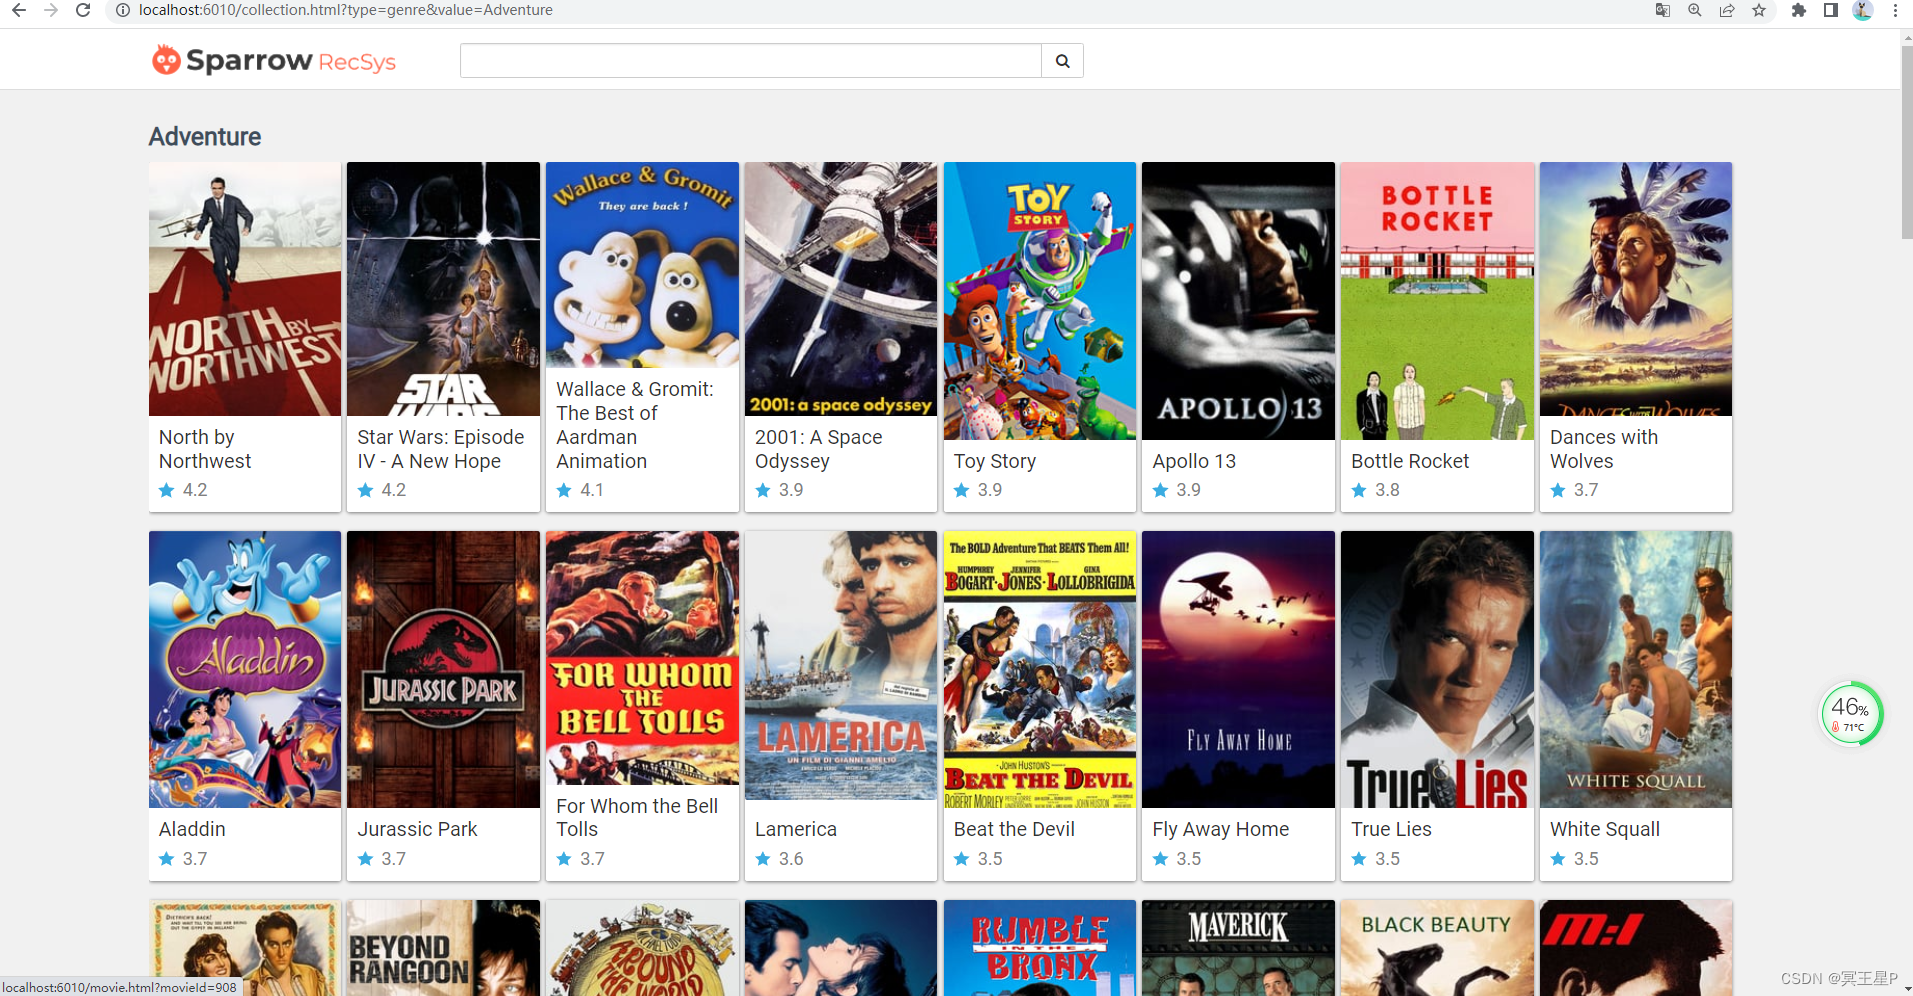Click the Bottle Rocket poster image
The height and width of the screenshot is (996, 1913).
(1437, 301)
